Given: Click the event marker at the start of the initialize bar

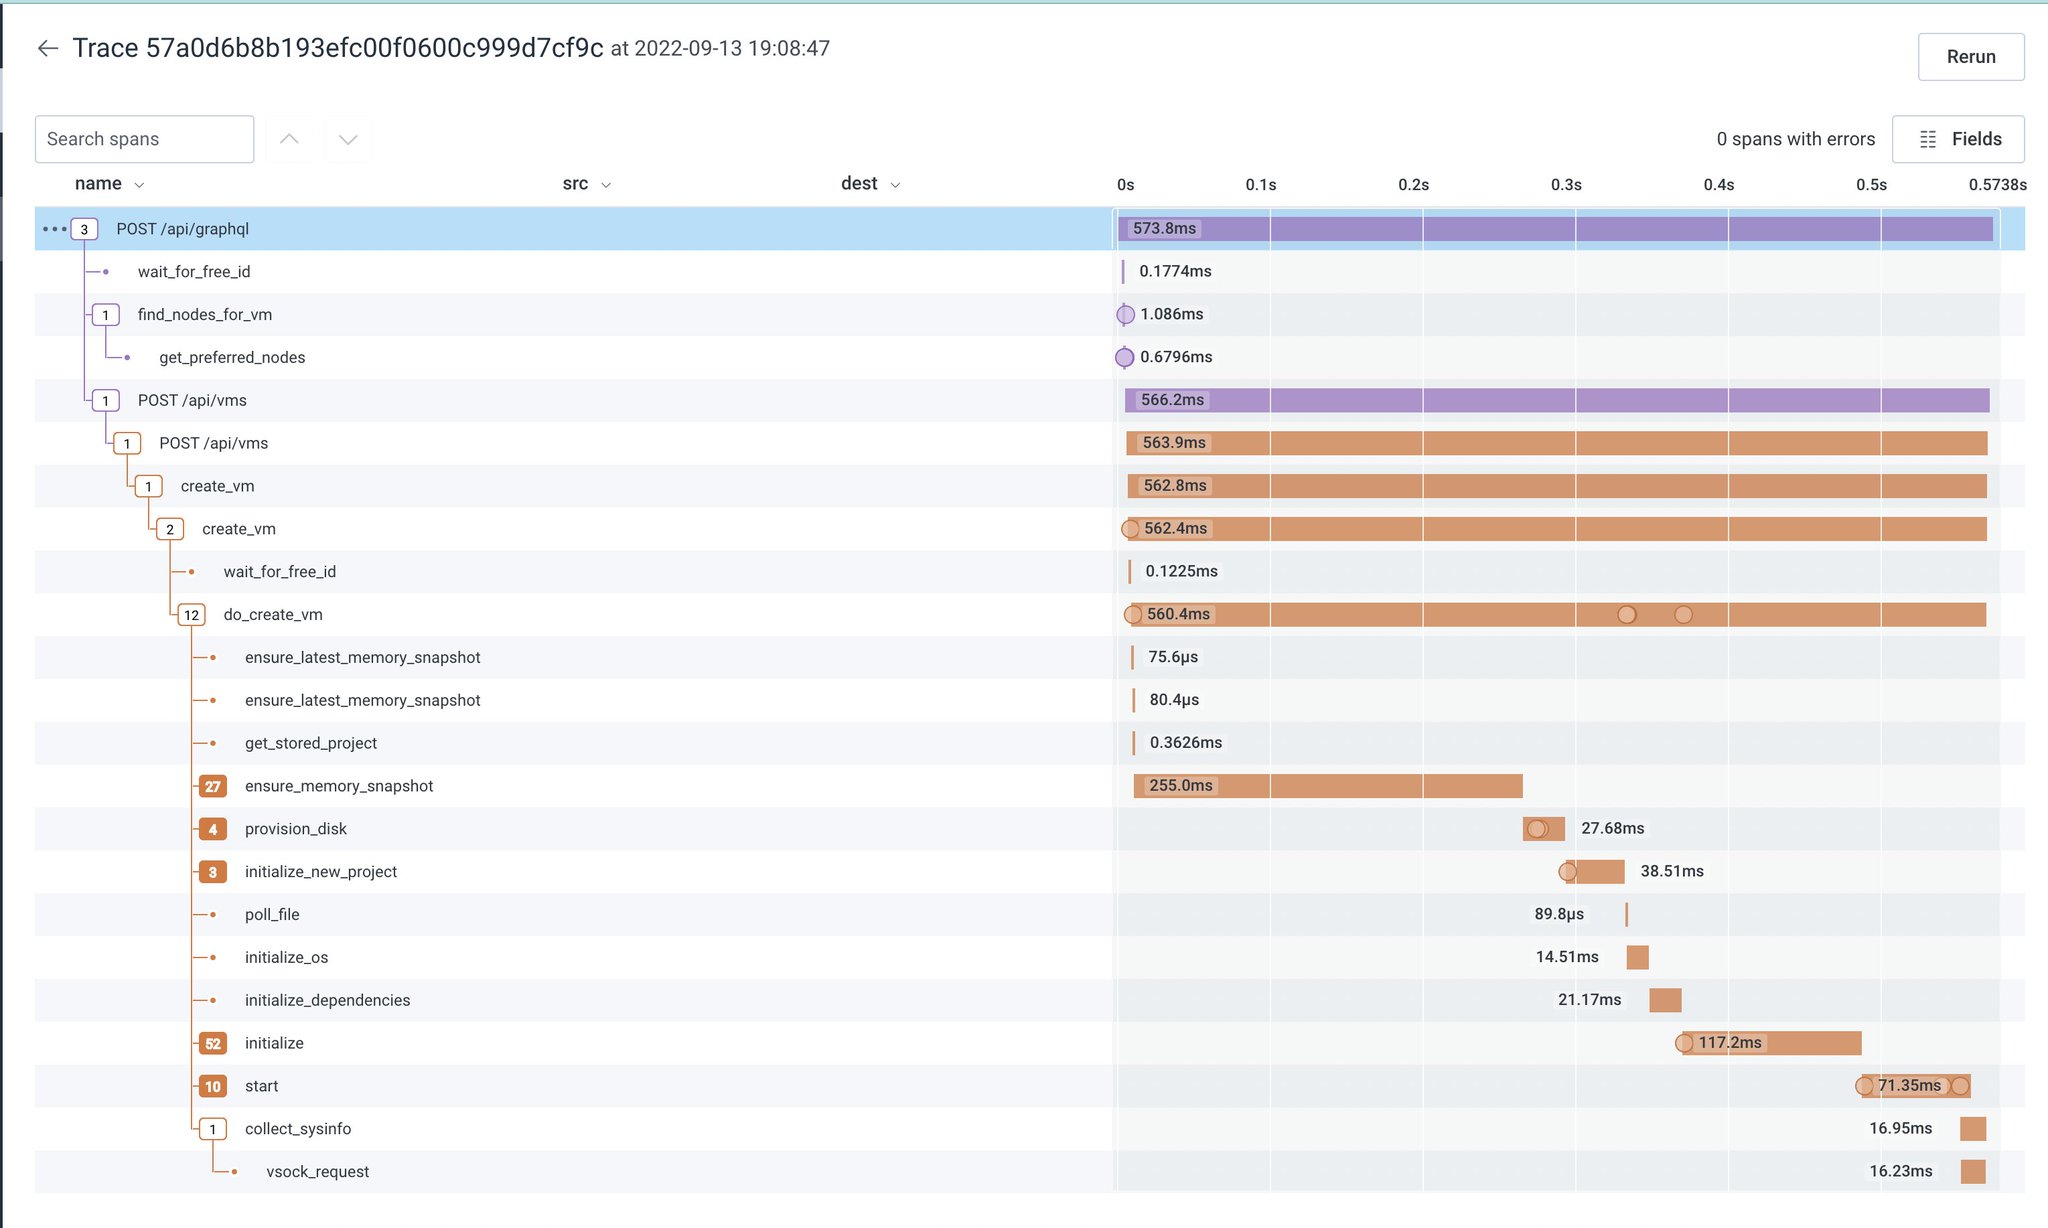Looking at the screenshot, I should (1684, 1043).
